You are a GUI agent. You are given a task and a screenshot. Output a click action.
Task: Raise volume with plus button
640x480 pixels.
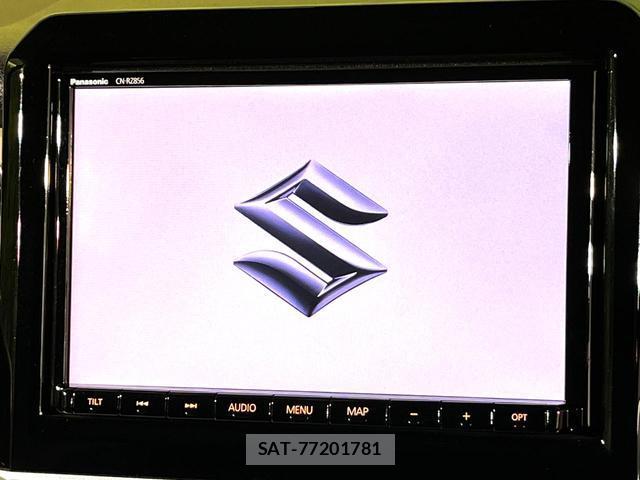tap(466, 416)
